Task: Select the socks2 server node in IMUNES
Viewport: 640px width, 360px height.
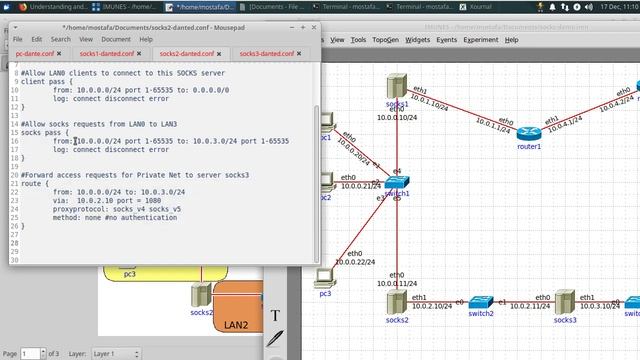Action: [x=397, y=302]
